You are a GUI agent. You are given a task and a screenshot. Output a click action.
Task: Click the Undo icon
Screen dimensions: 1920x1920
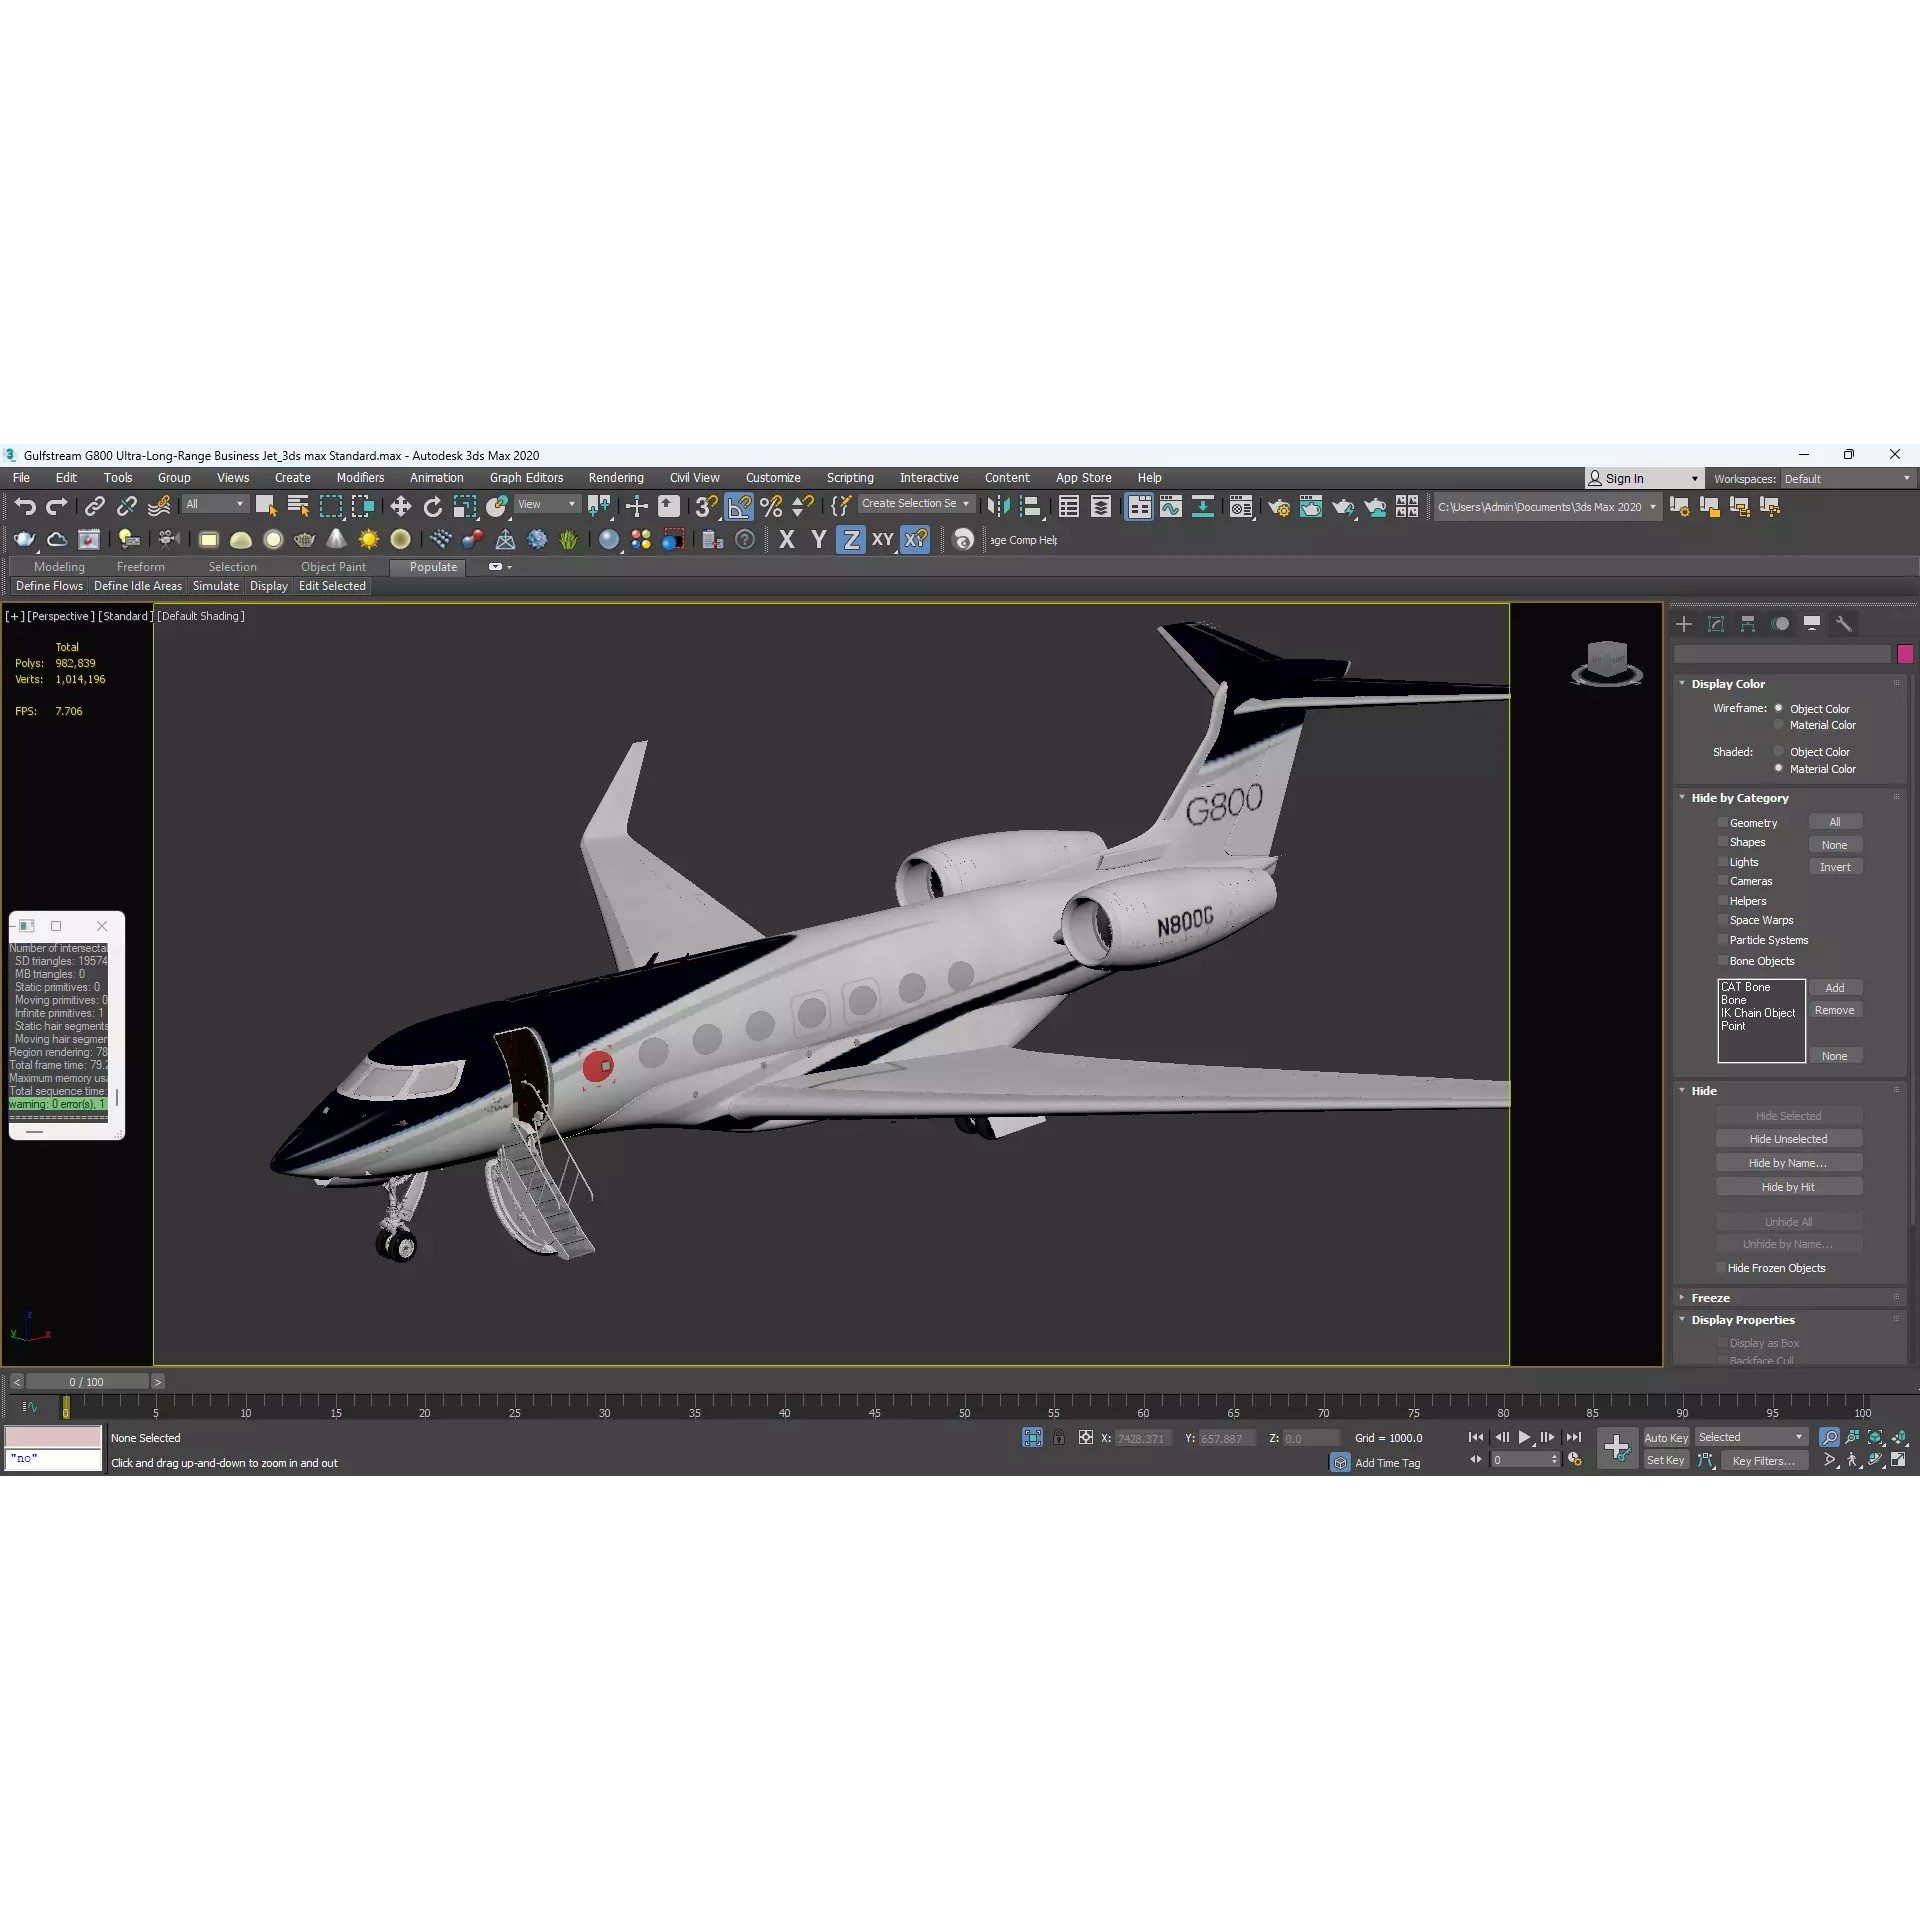pyautogui.click(x=26, y=506)
